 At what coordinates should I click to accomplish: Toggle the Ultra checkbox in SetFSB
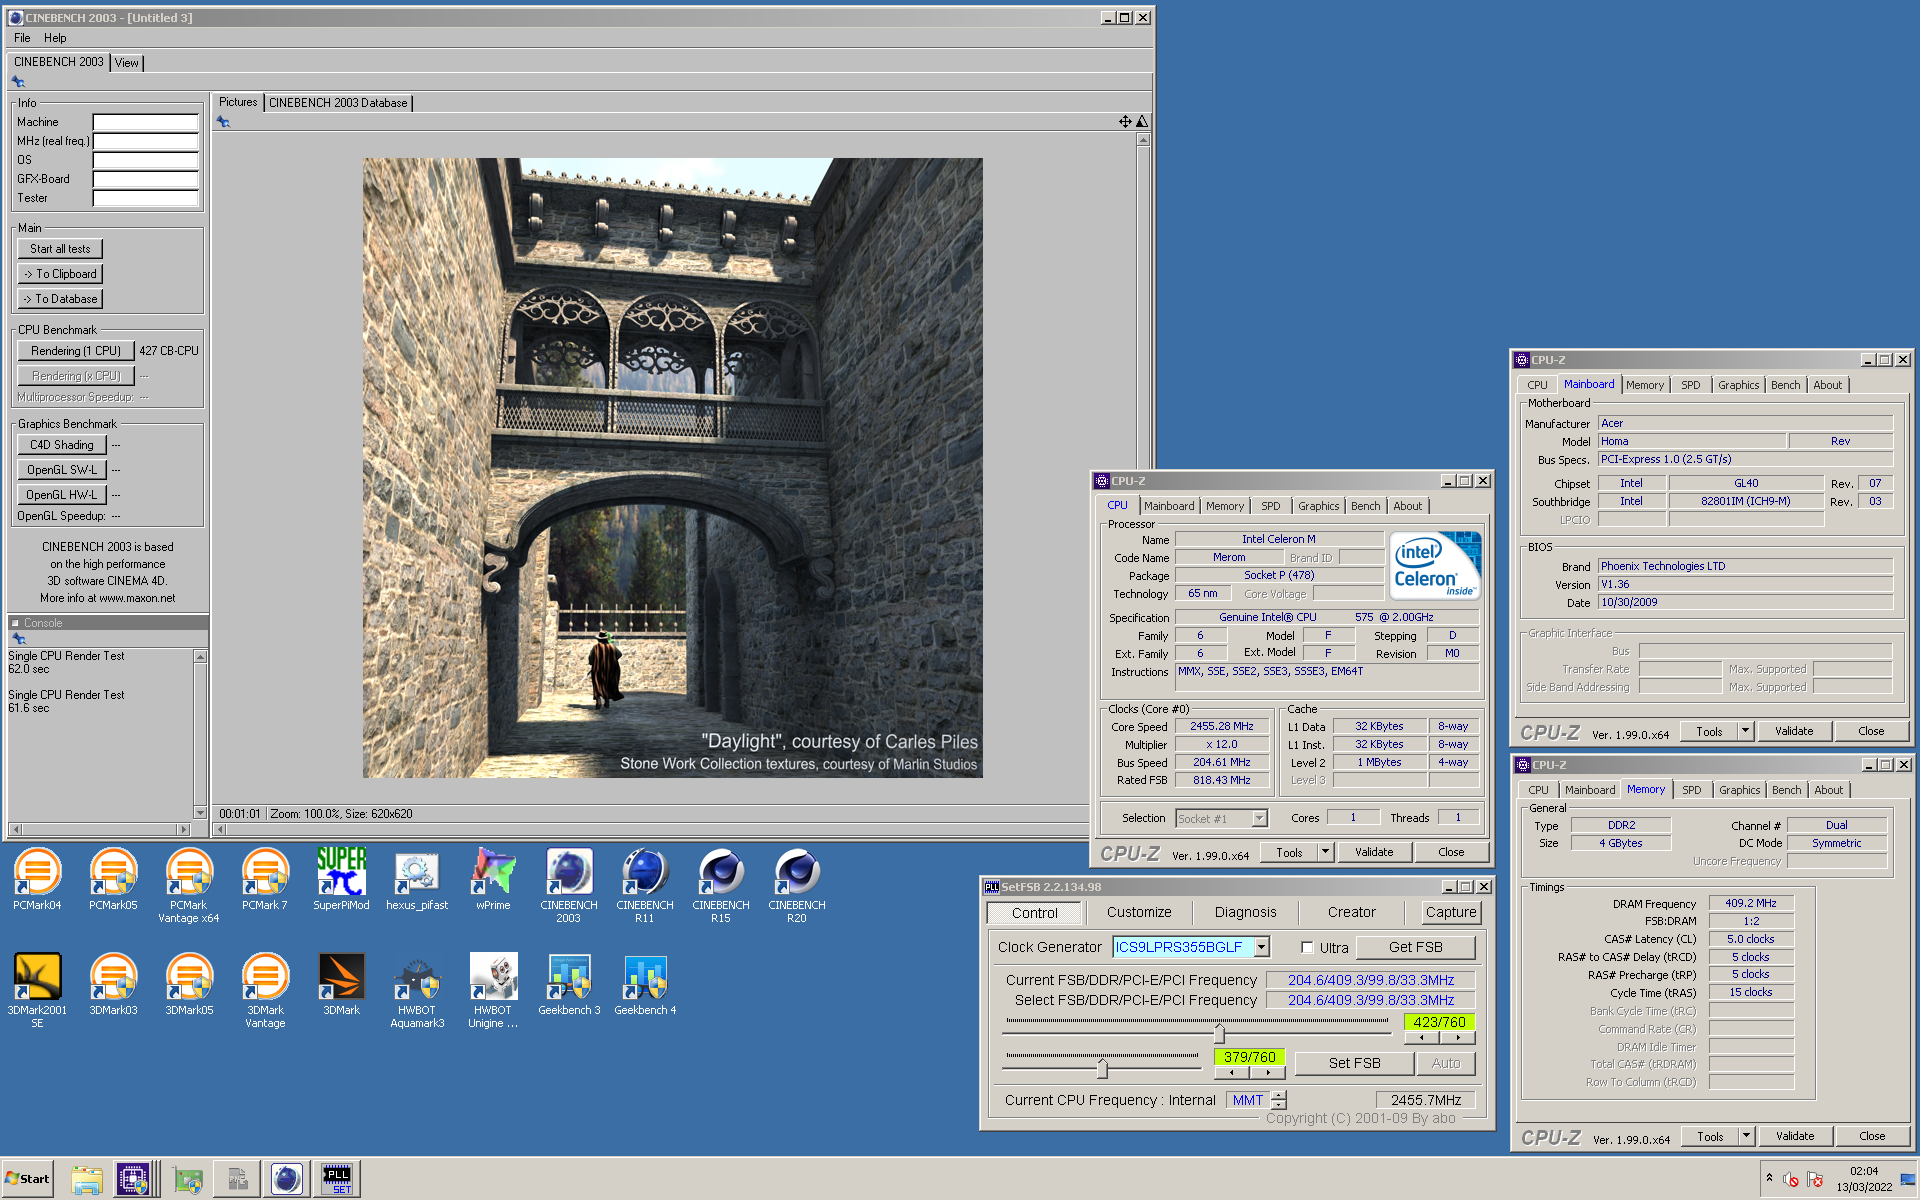1307,947
